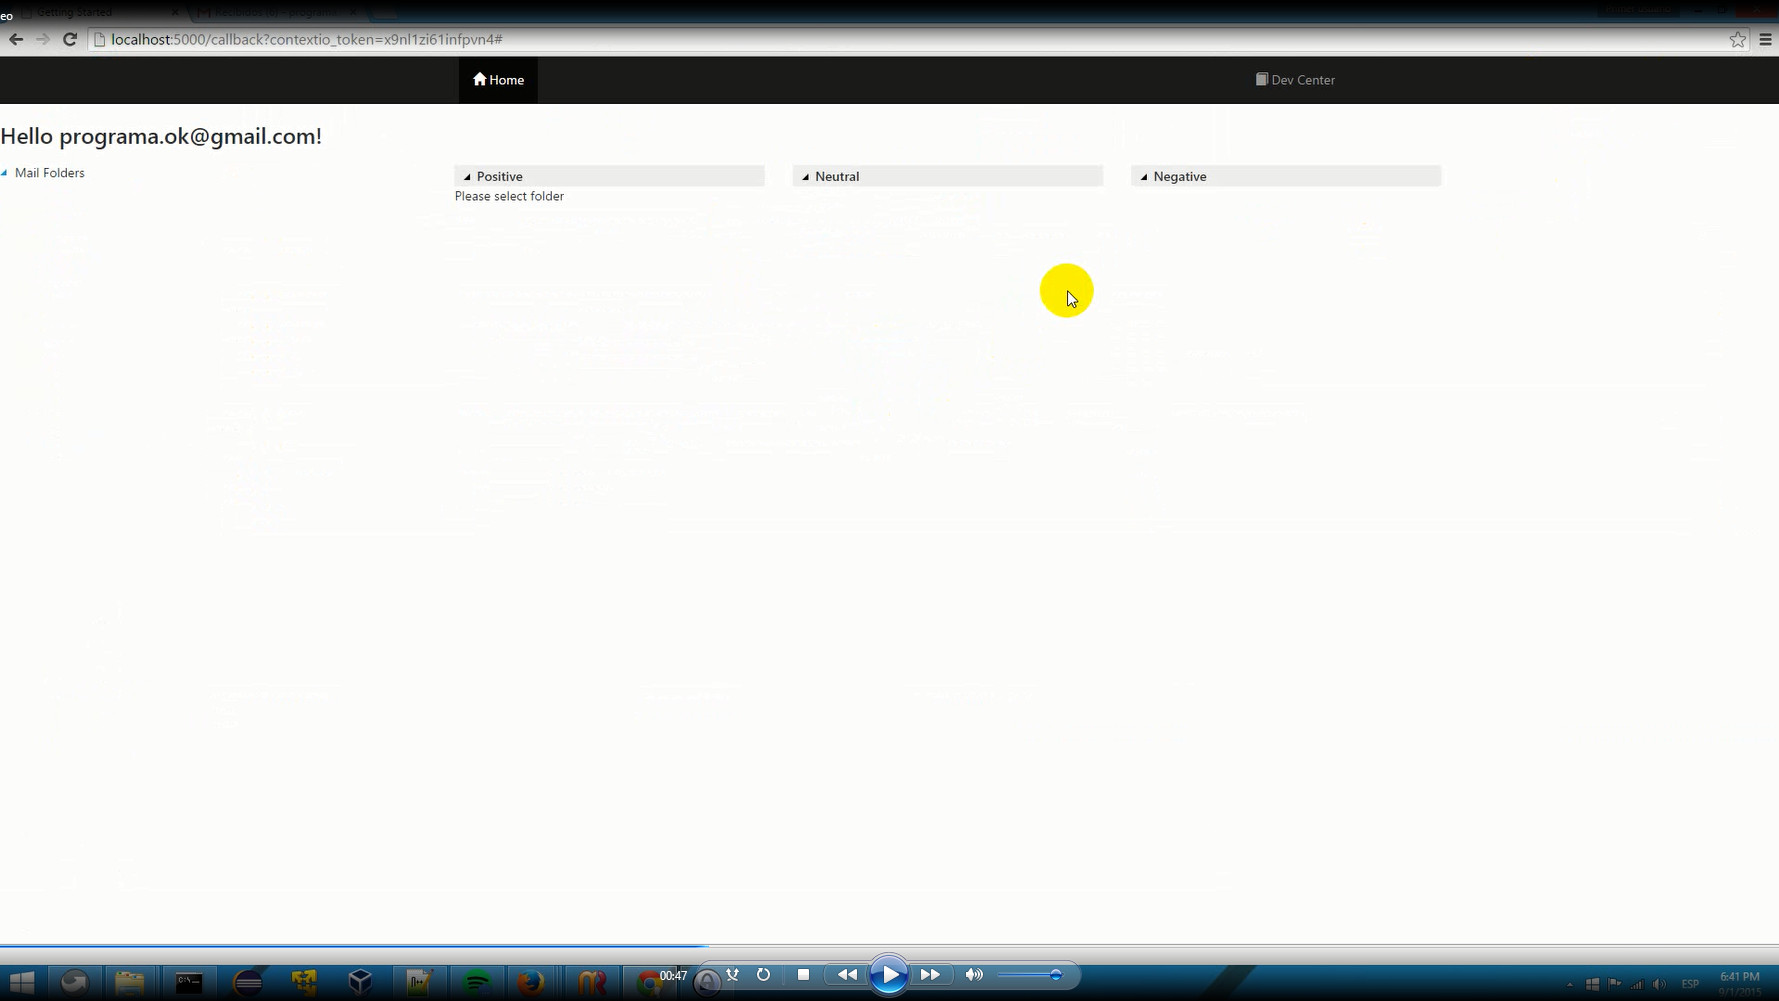Show hidden system tray icons
This screenshot has height=1001, width=1779.
[1570, 985]
